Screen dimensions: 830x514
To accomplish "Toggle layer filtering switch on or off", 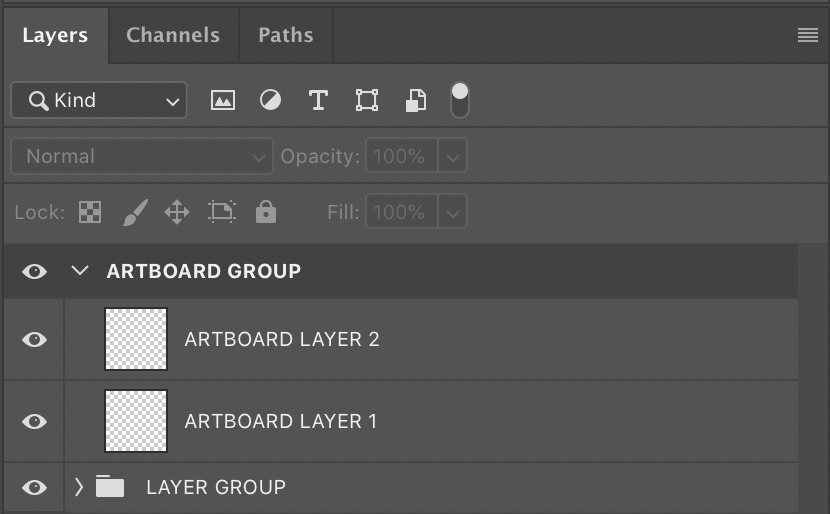I will (459, 100).
